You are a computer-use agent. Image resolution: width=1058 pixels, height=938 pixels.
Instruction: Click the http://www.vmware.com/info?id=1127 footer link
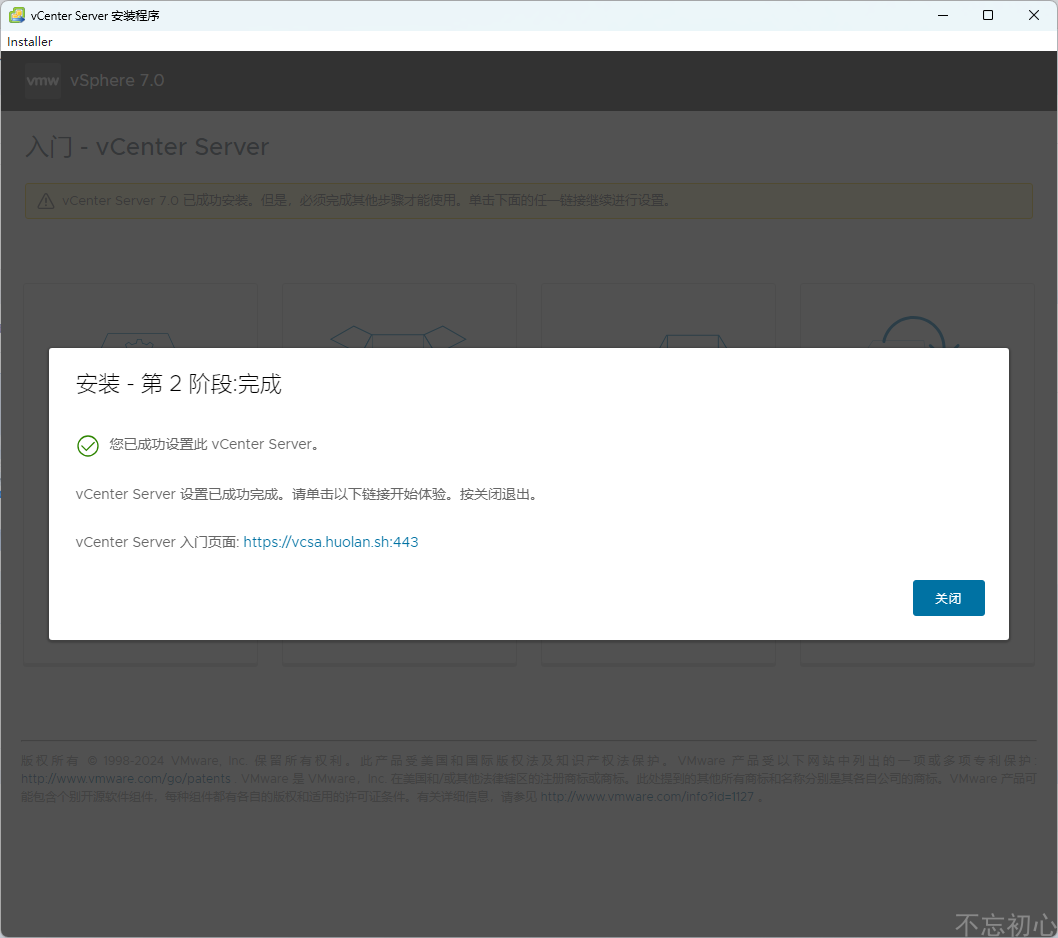pos(646,796)
